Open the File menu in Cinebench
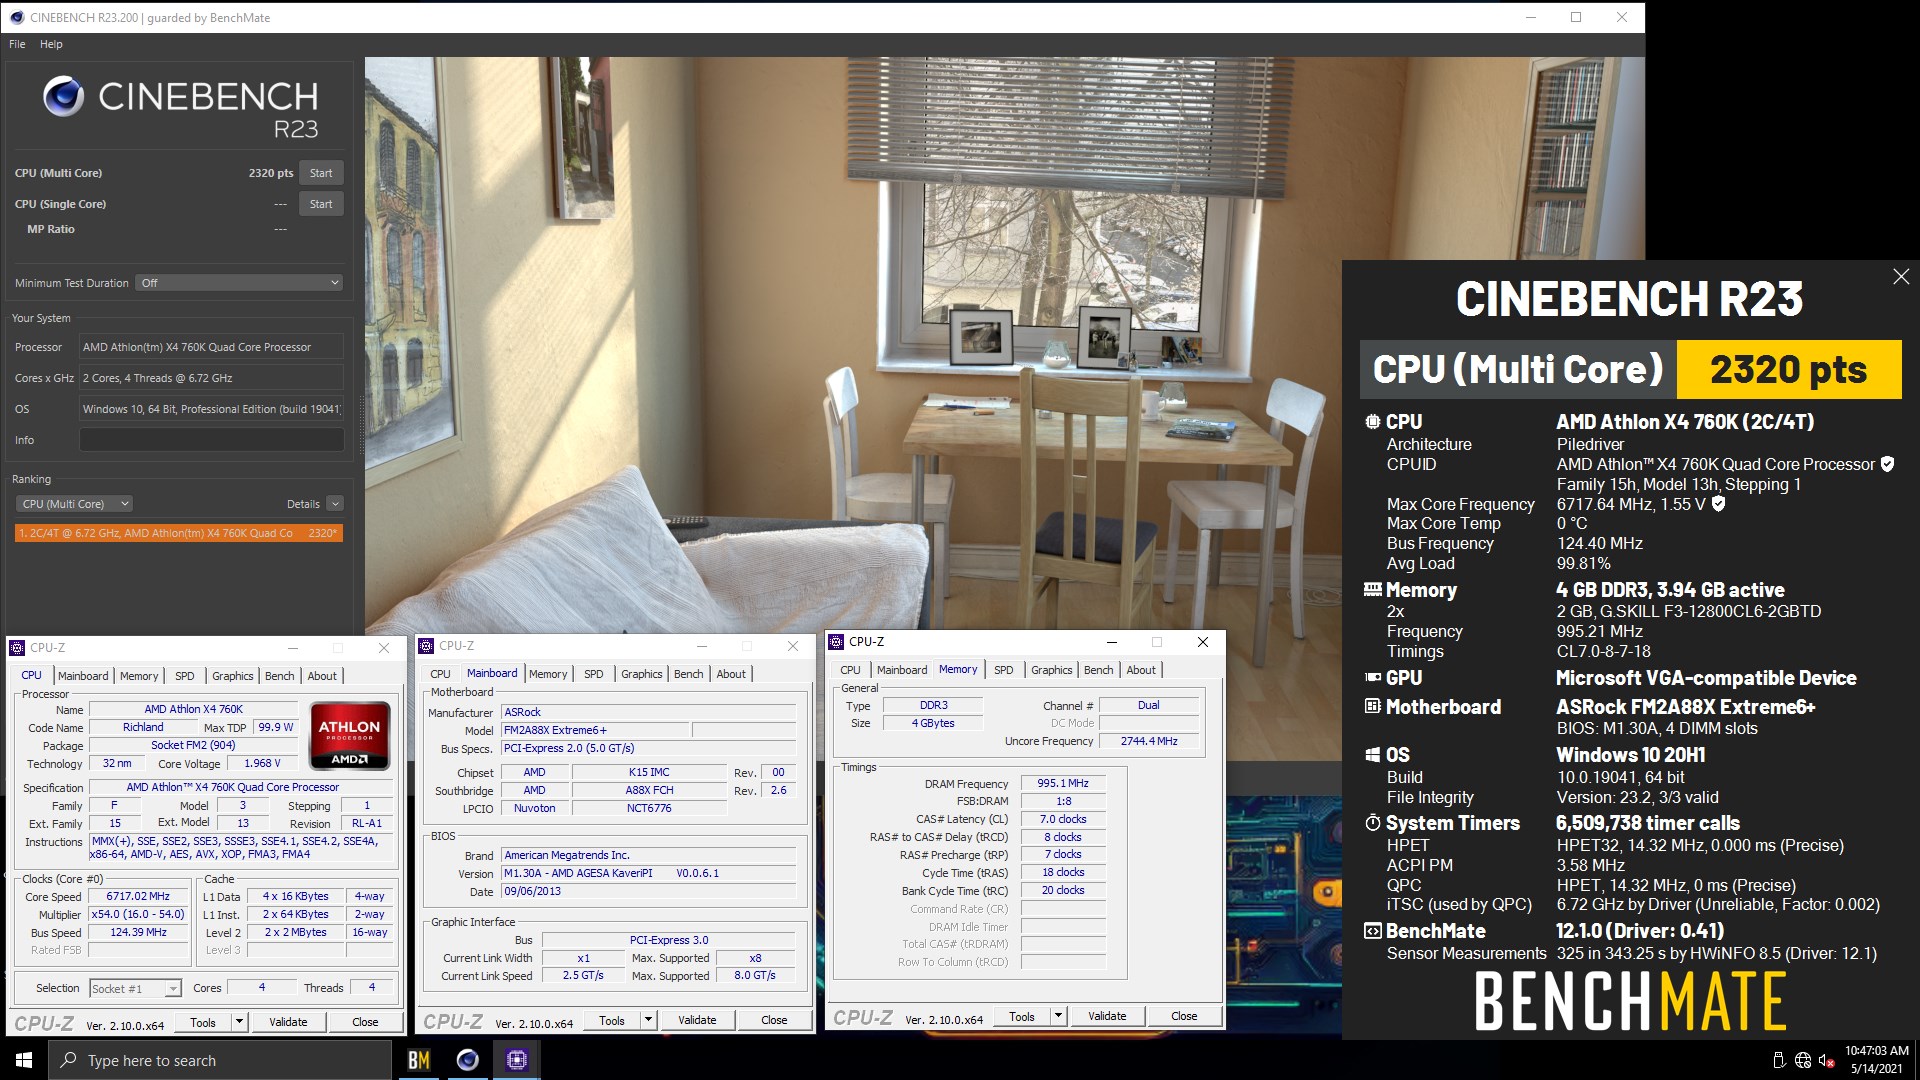 [17, 44]
